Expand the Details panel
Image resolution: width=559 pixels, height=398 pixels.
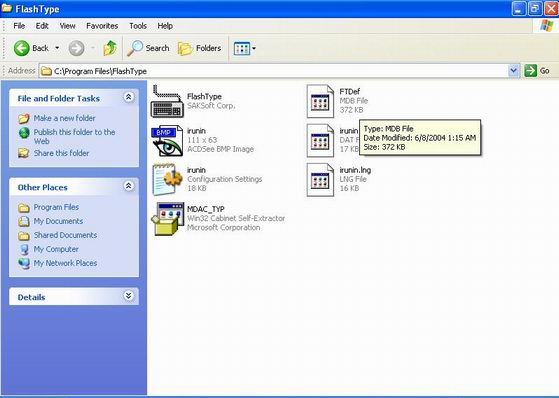point(128,296)
